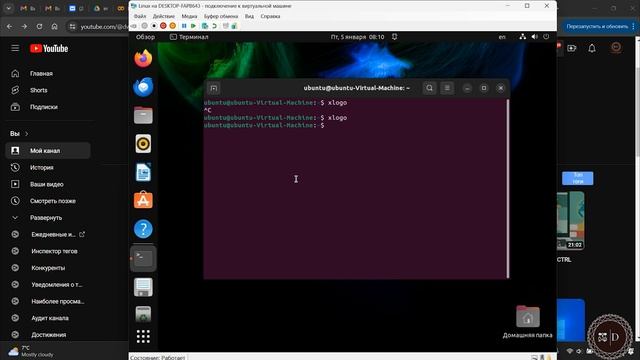This screenshot has width=640, height=360.
Task: Open Firefox from the Ubuntu dock
Action: point(143,58)
